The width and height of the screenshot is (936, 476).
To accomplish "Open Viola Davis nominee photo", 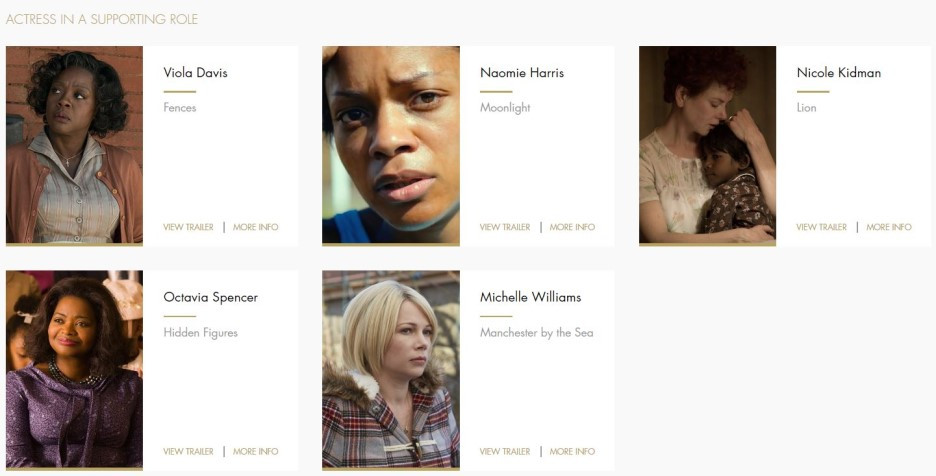I will click(x=74, y=145).
